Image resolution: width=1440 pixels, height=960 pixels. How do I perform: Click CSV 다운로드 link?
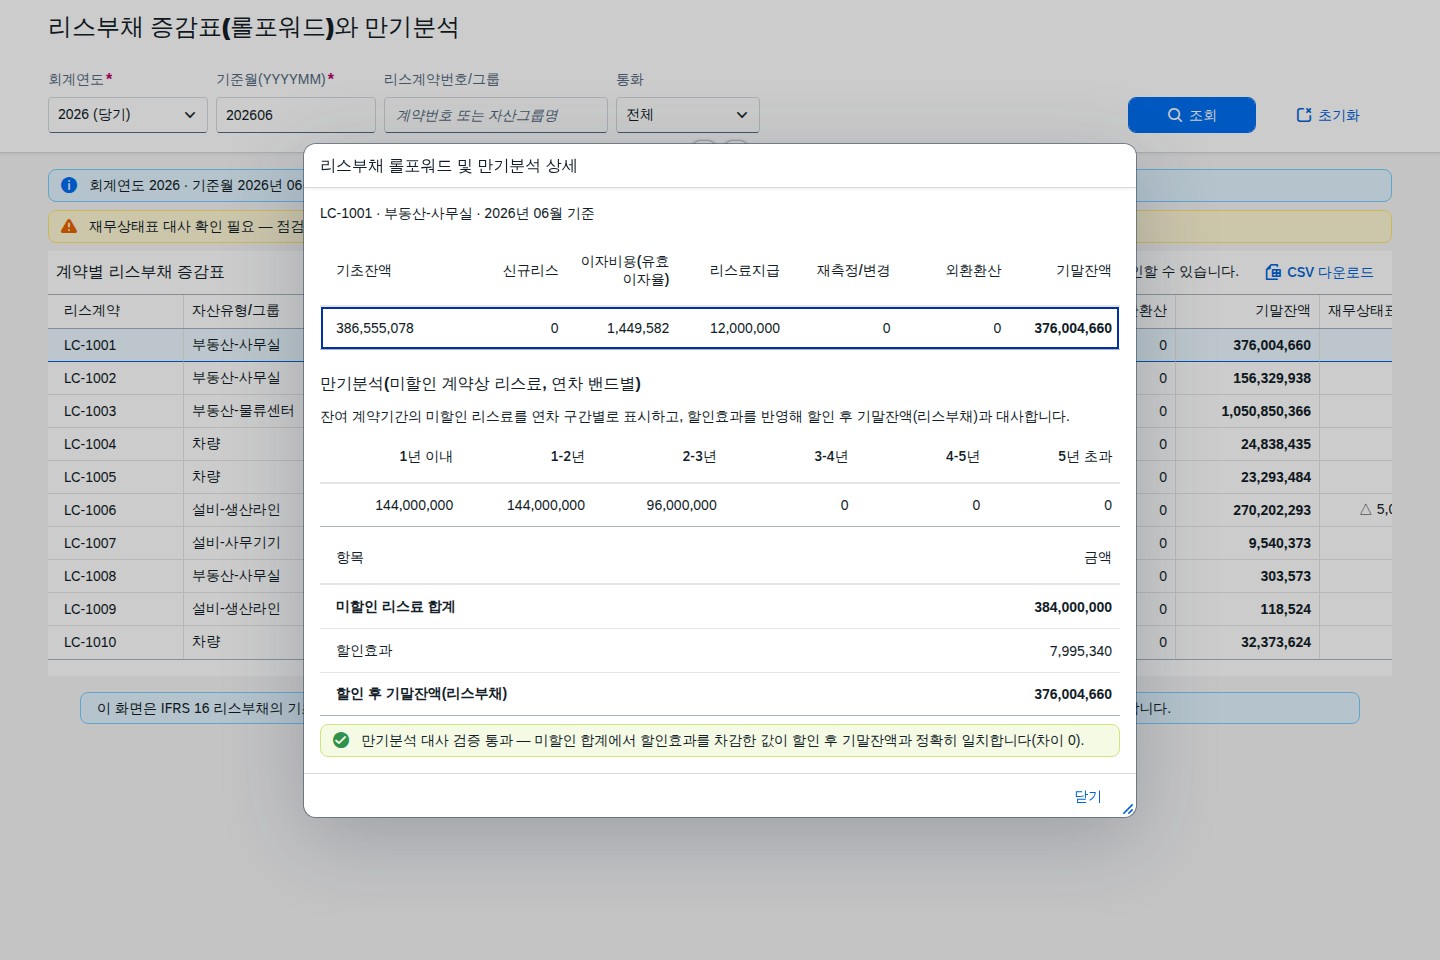(1319, 272)
